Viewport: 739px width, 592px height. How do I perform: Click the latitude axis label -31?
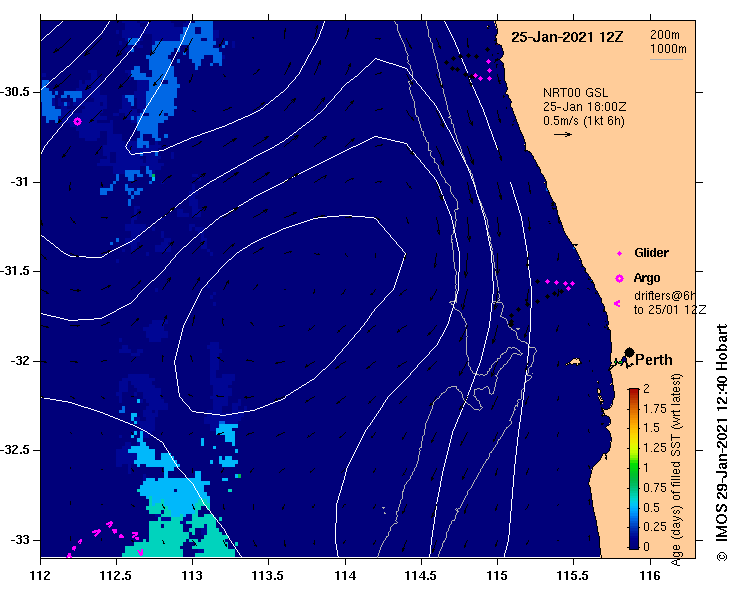[20, 182]
